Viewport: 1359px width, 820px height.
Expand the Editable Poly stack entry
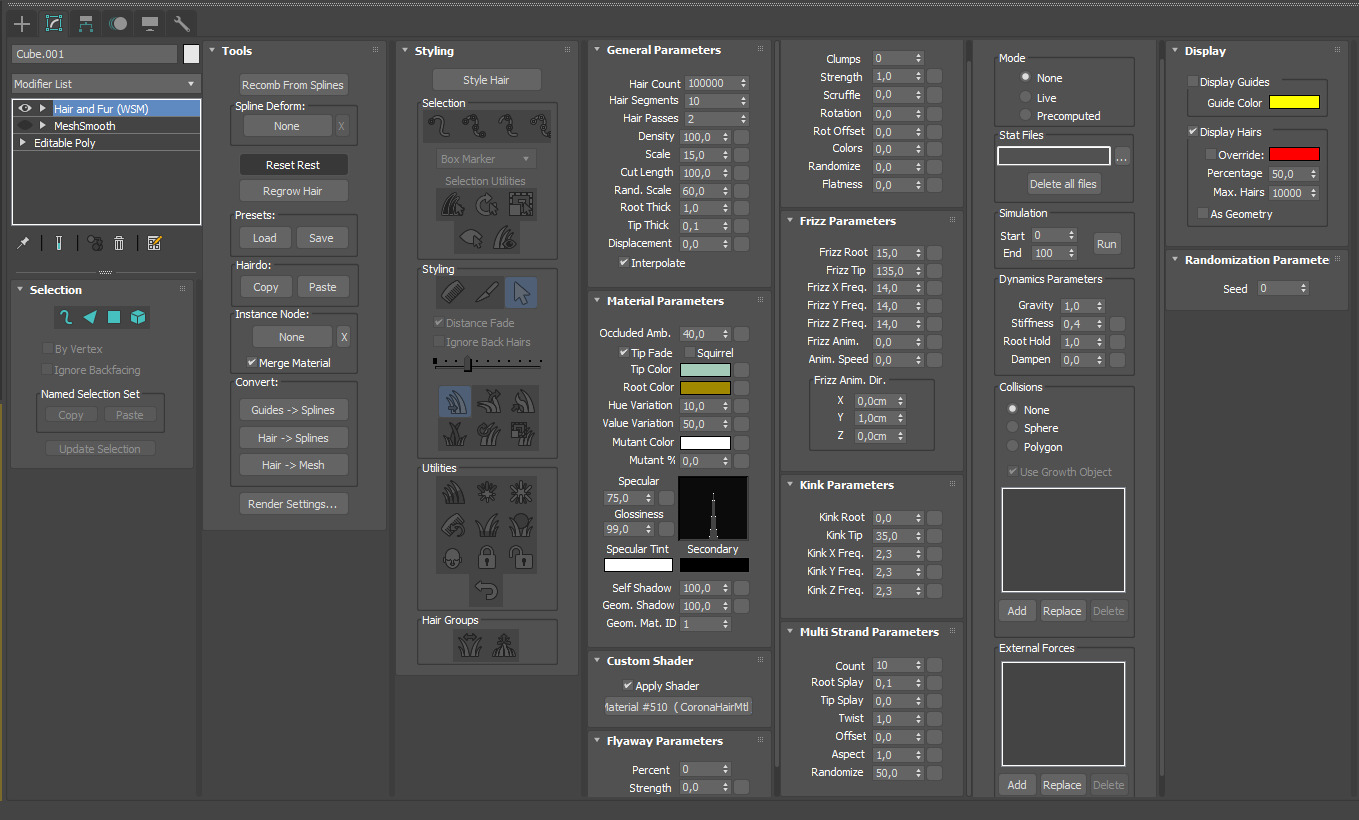(x=23, y=143)
